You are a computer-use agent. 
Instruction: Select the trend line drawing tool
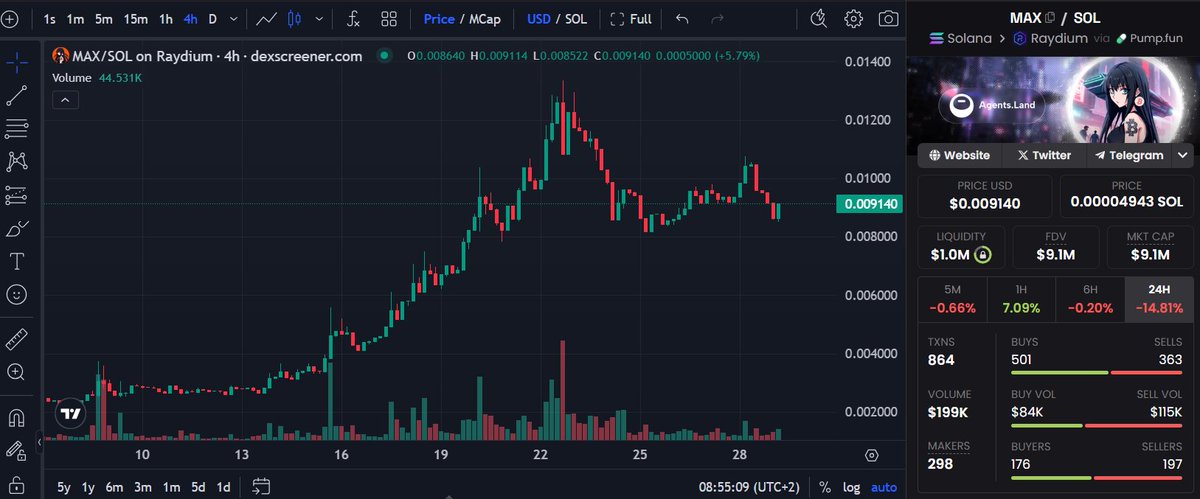coord(17,95)
